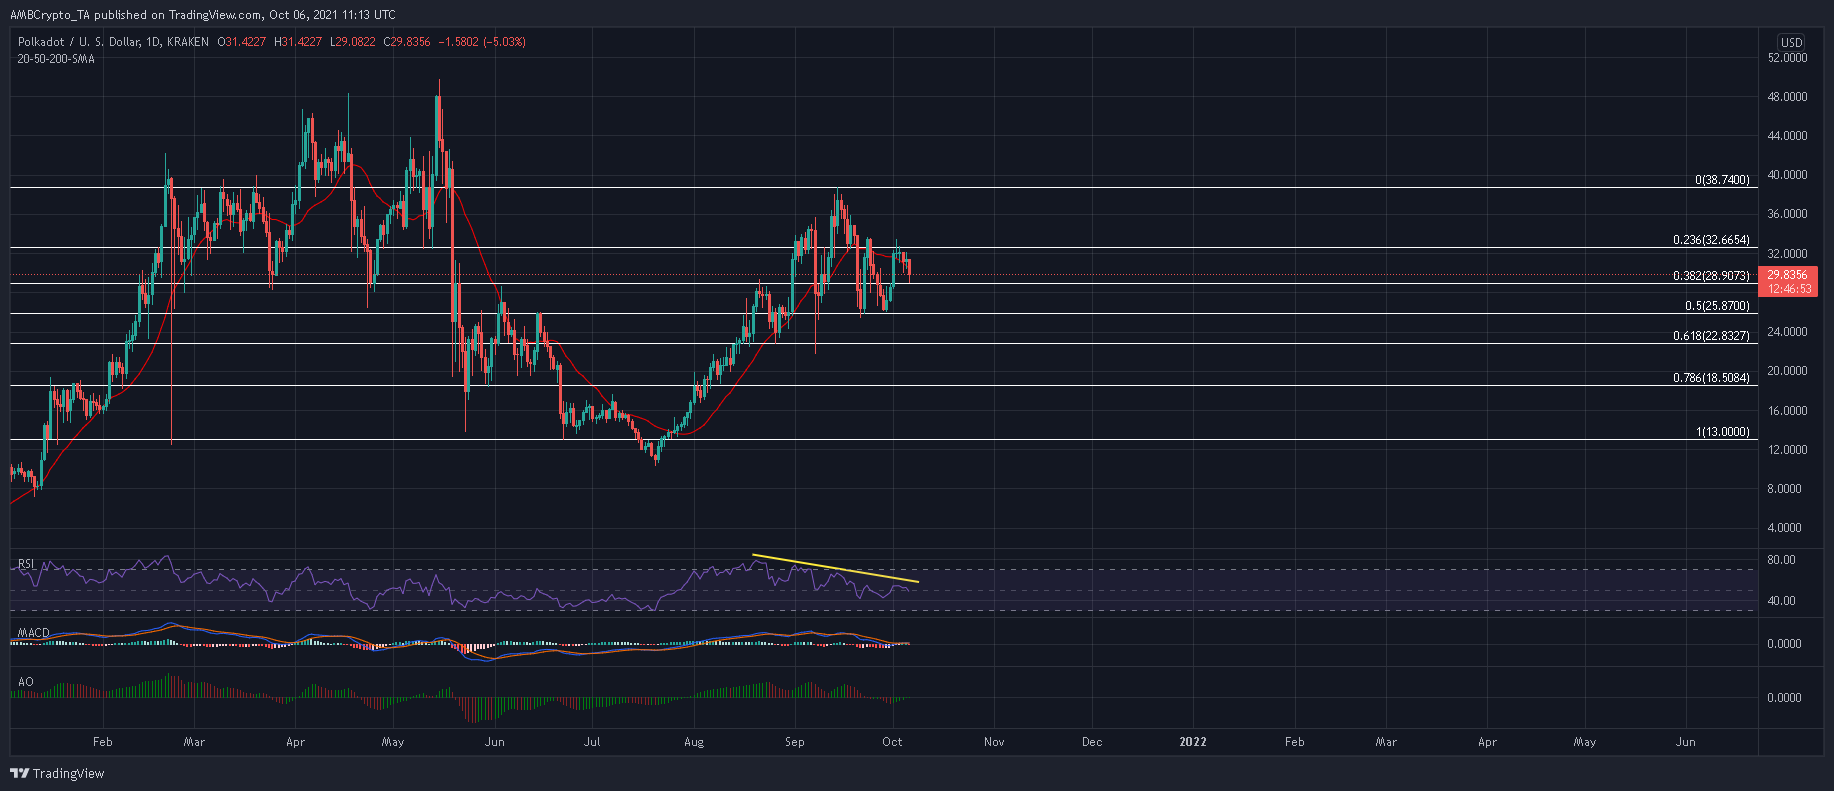Click the Dec label on time axis
Screen dimensions: 1834x791
click(x=1092, y=742)
